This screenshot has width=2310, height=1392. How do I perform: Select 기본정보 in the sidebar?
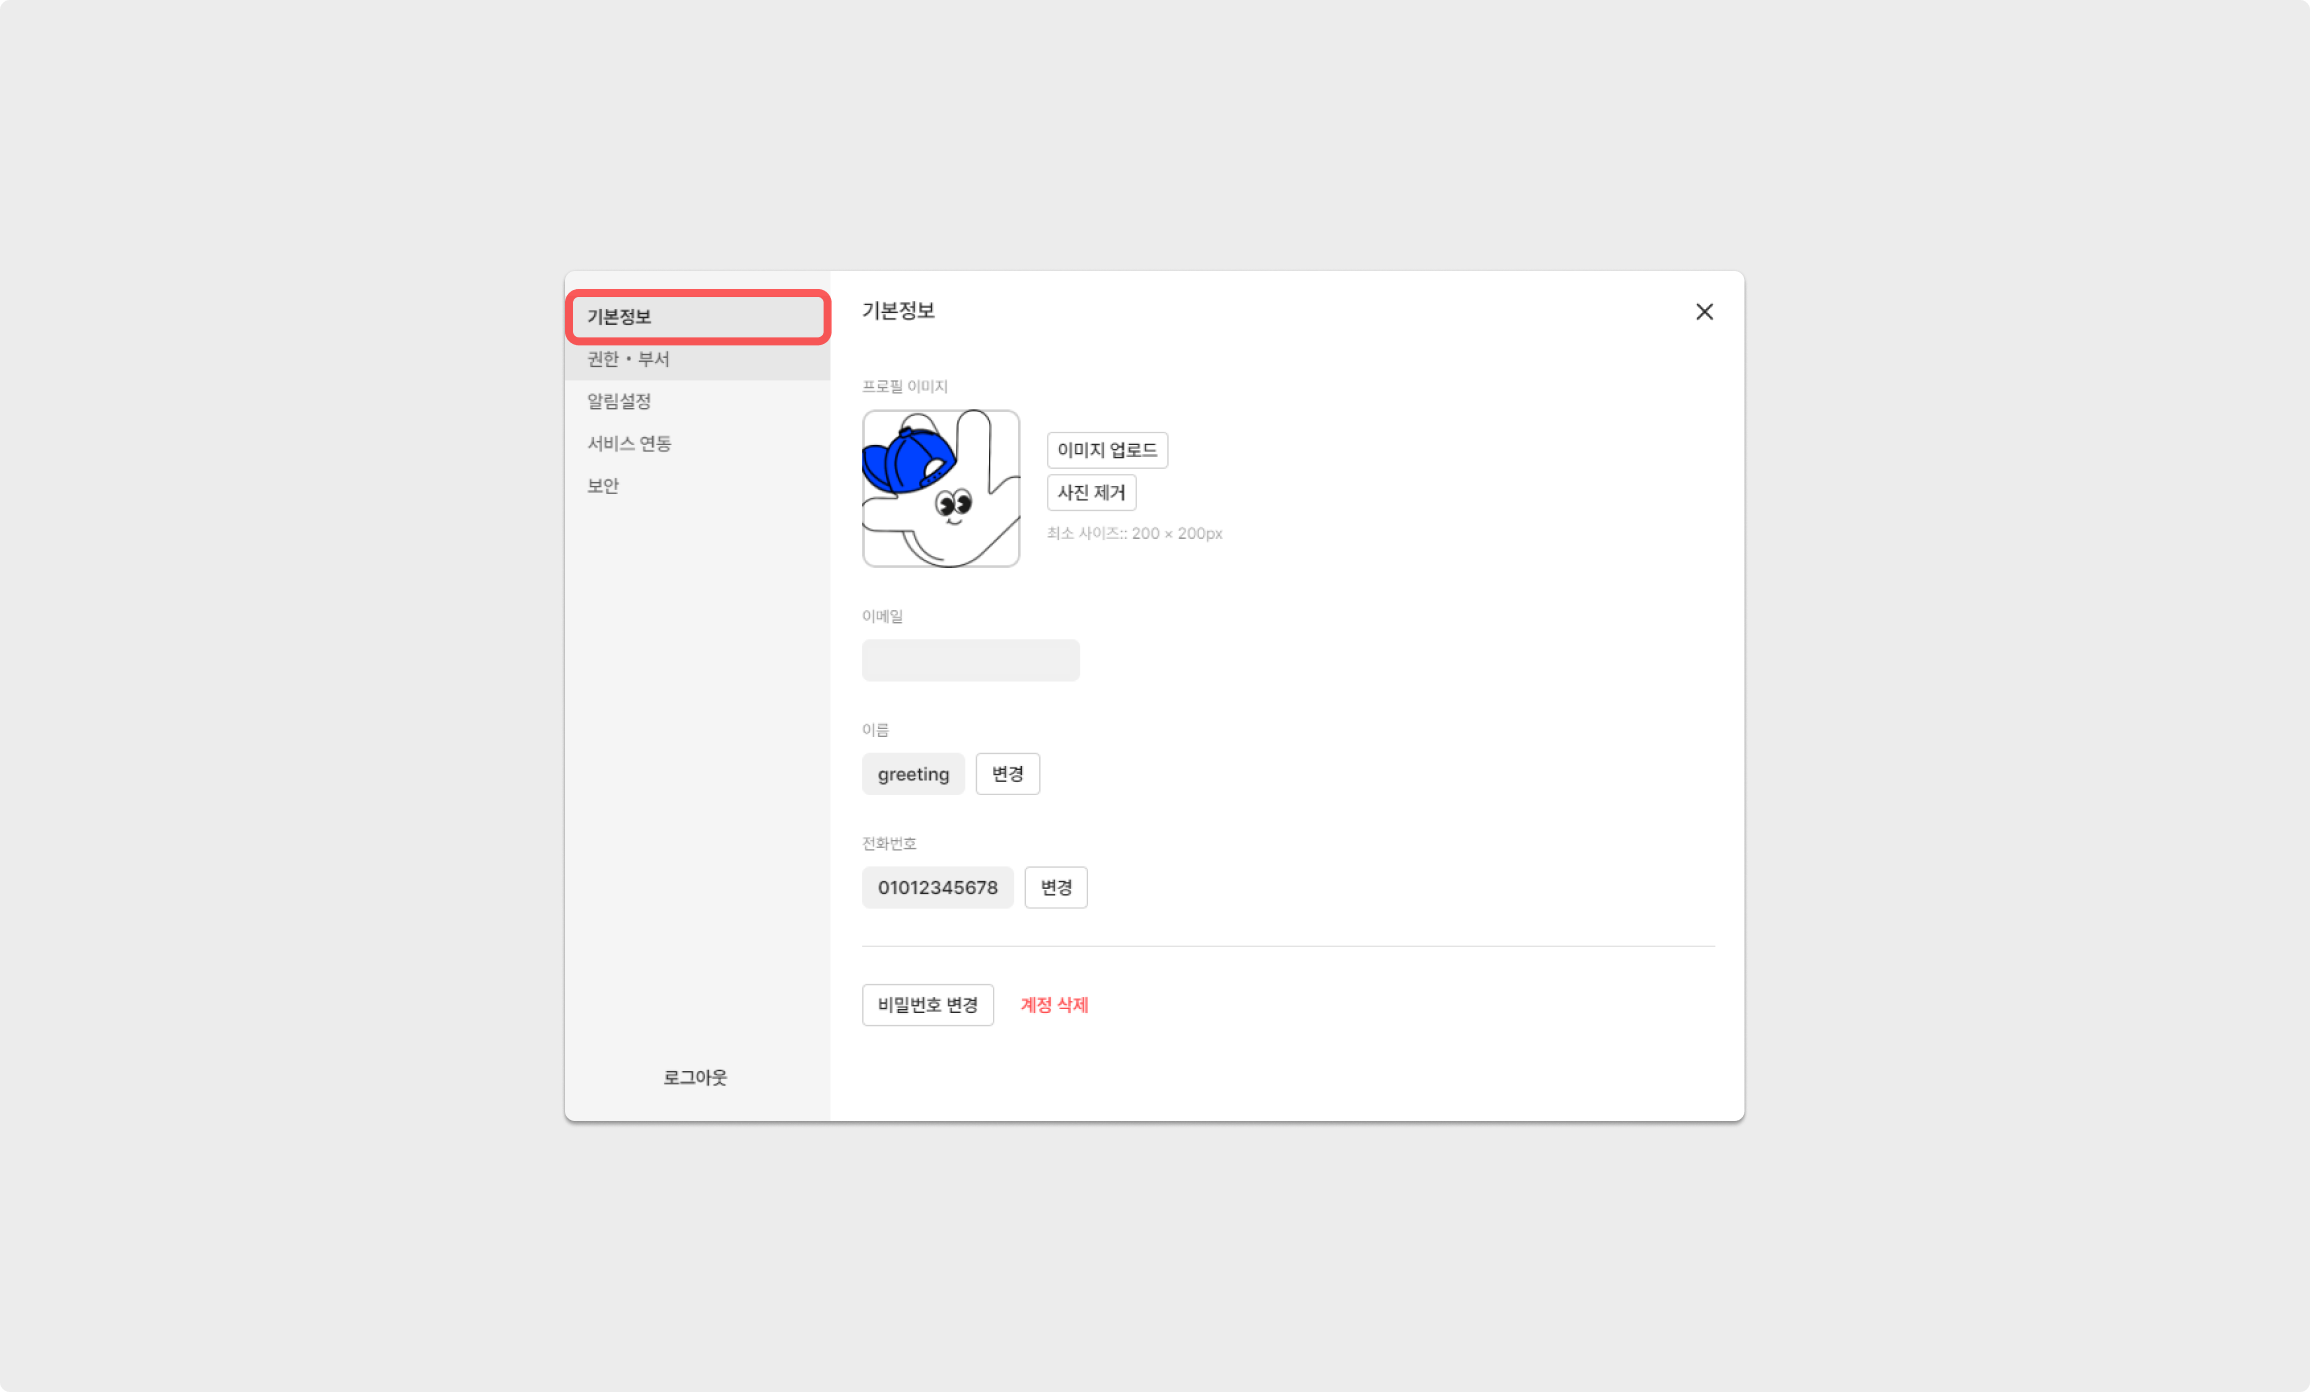[697, 317]
